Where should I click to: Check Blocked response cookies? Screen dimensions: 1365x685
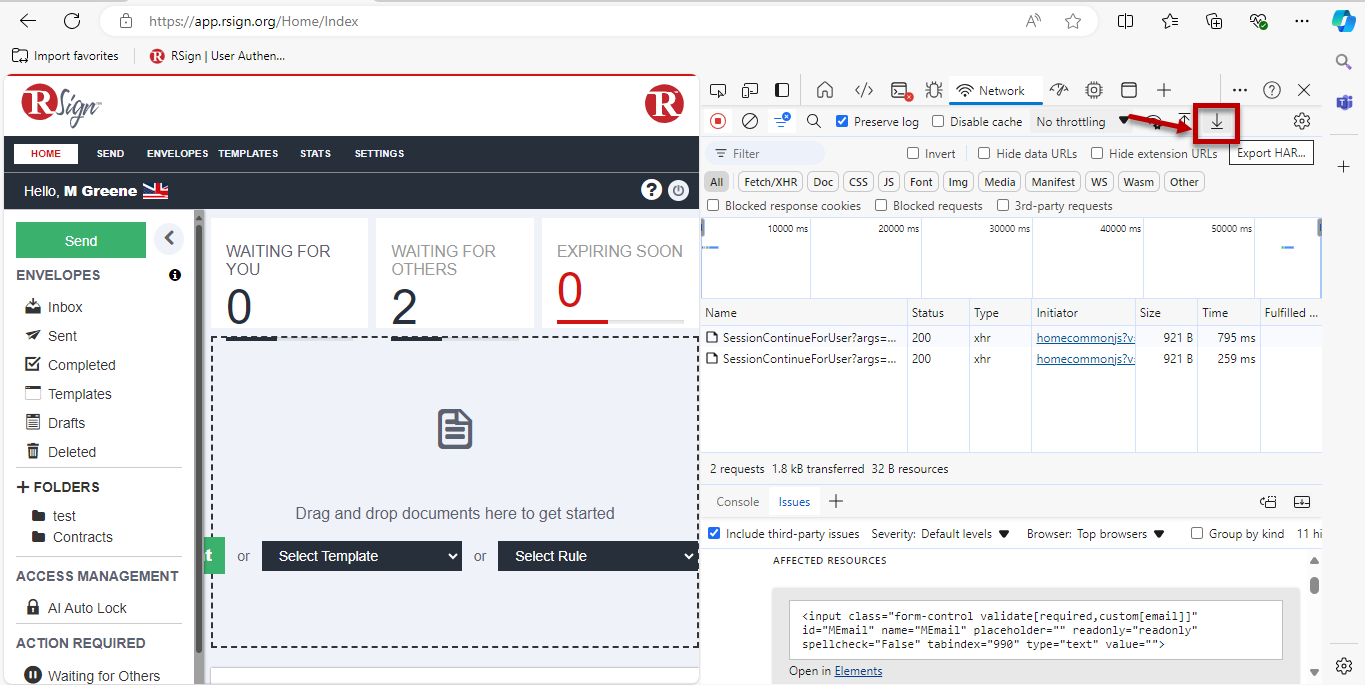point(713,205)
